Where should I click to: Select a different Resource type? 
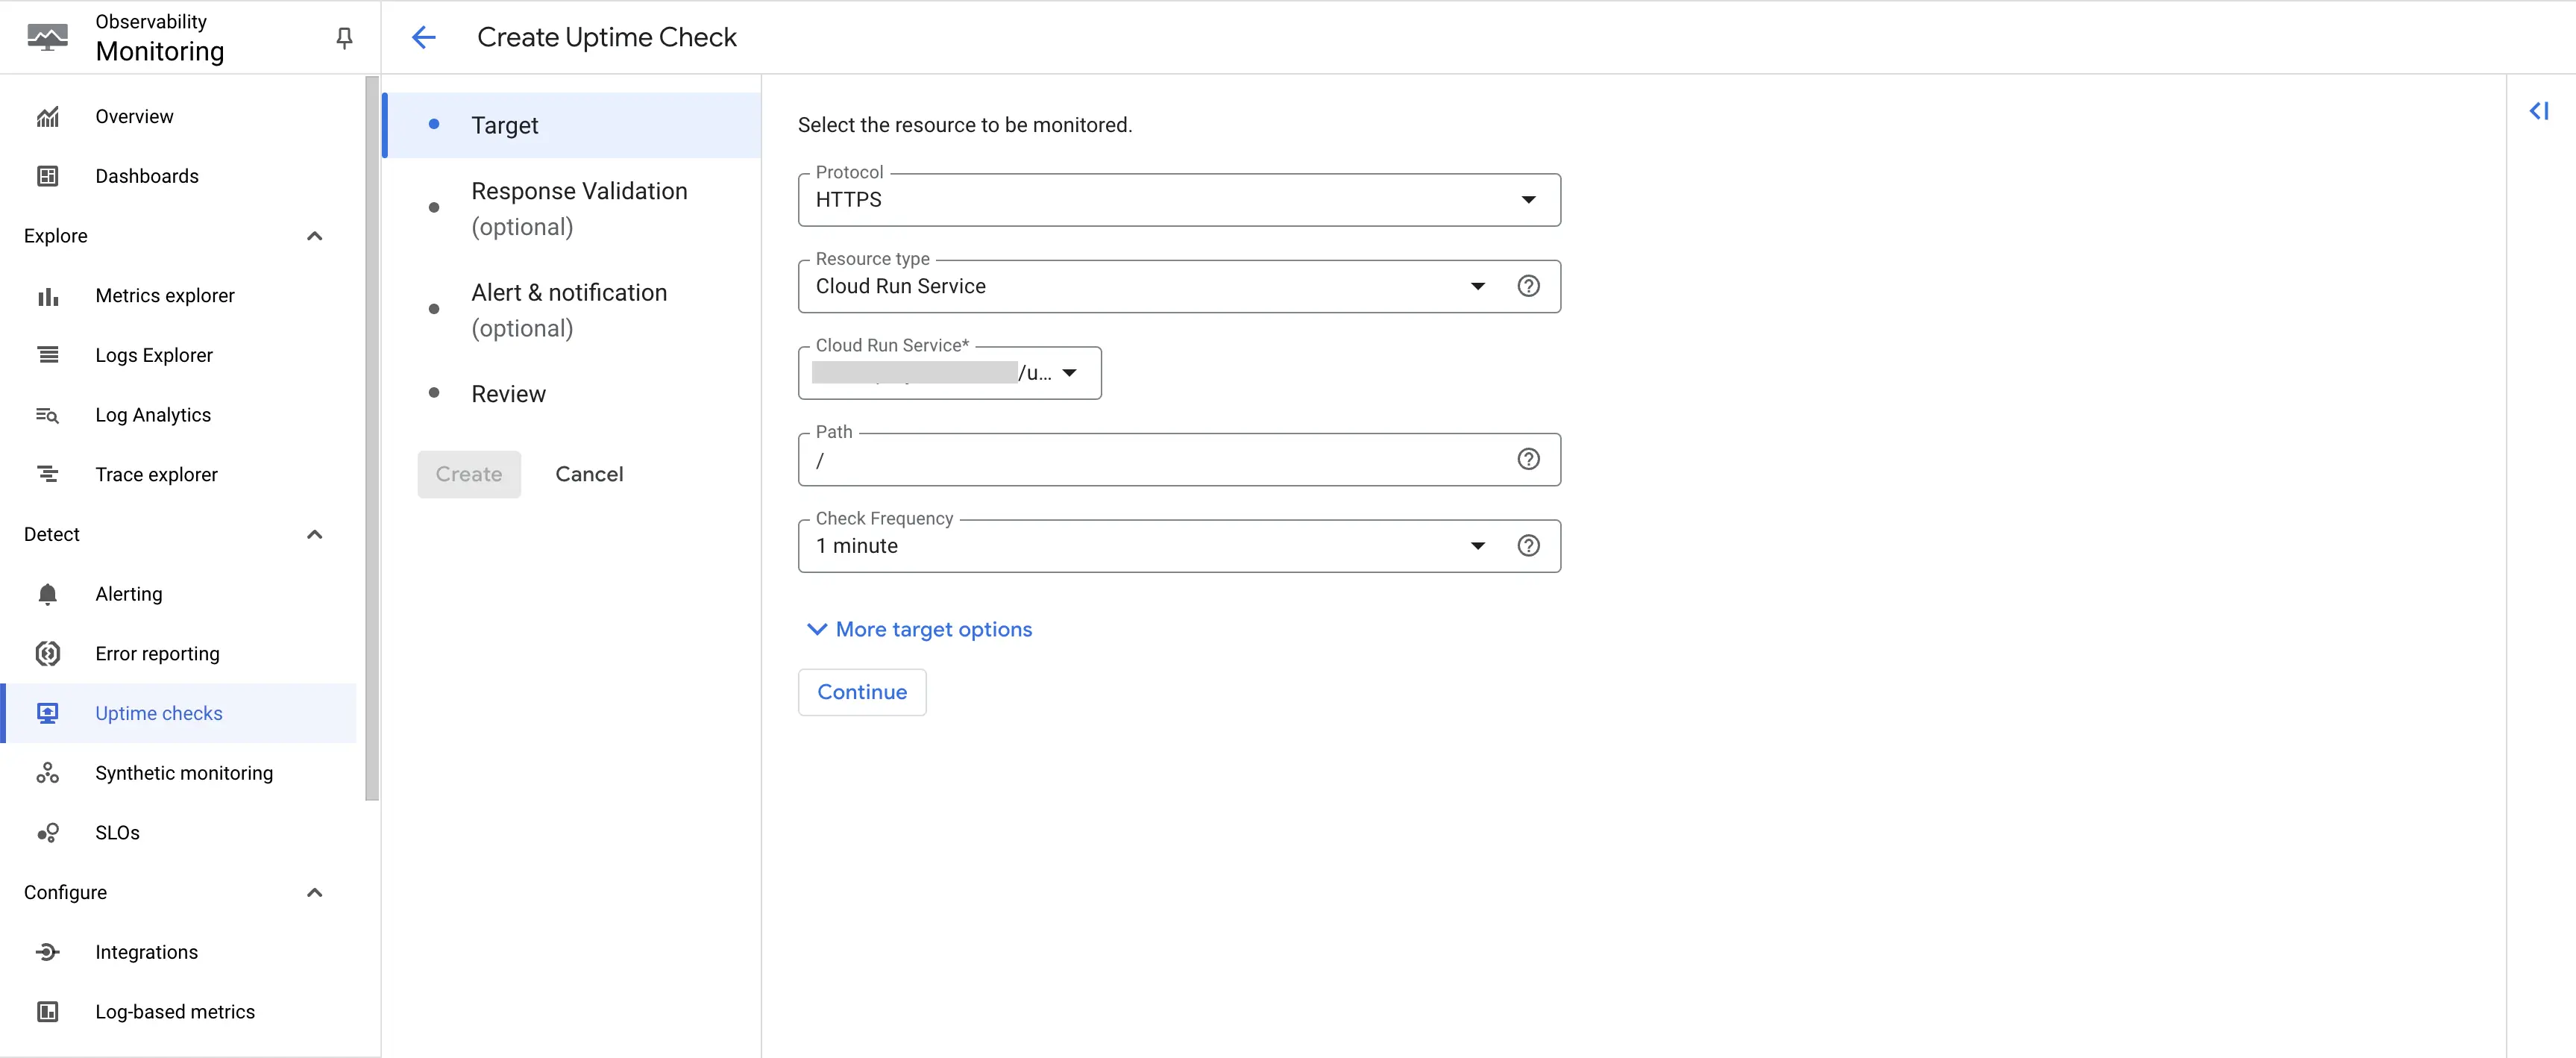(x=1145, y=286)
